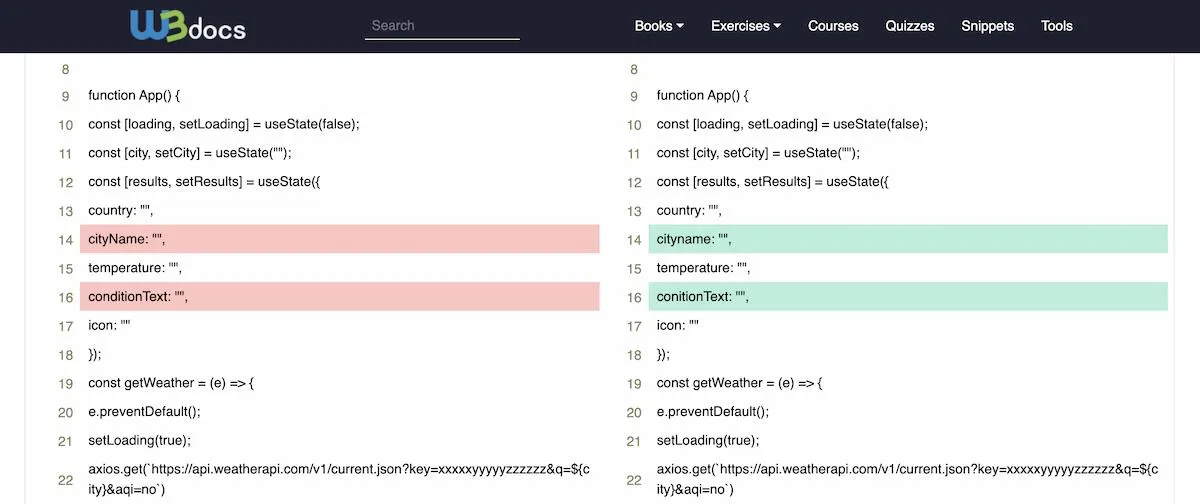
Task: Expand the Books dropdown menu
Action: coord(659,26)
